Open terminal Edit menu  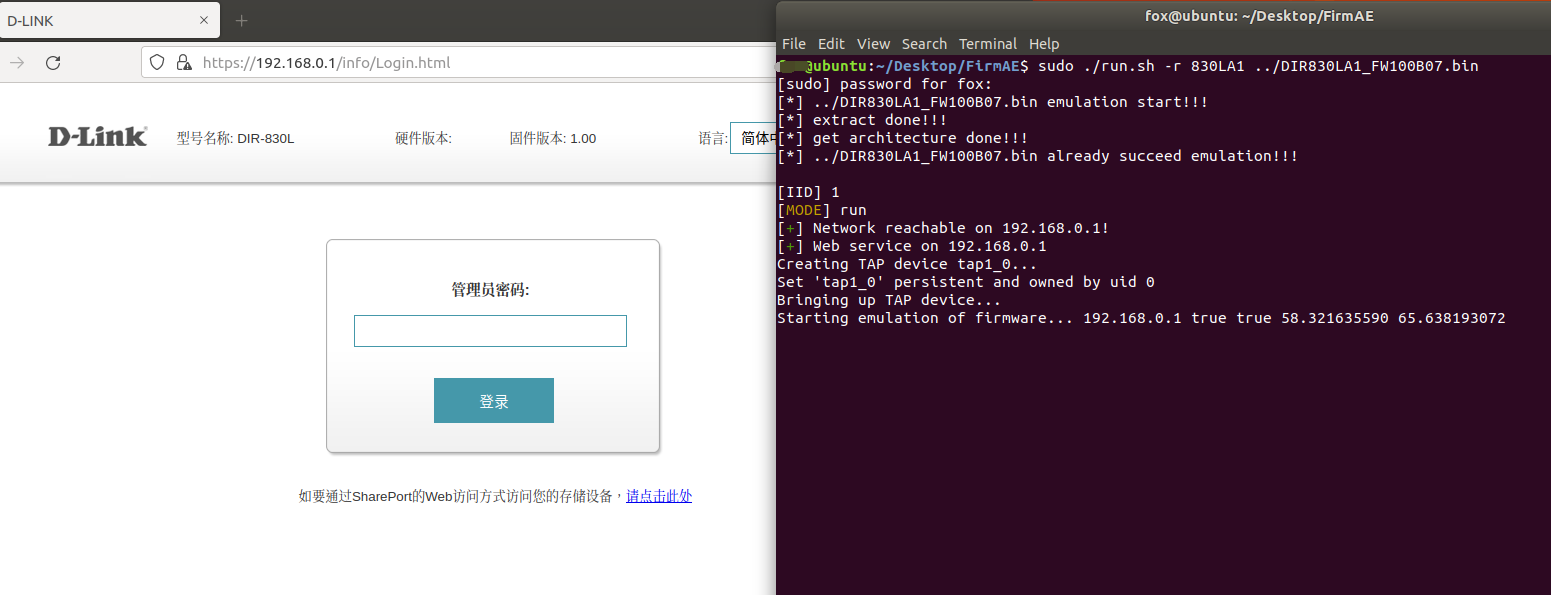[831, 44]
